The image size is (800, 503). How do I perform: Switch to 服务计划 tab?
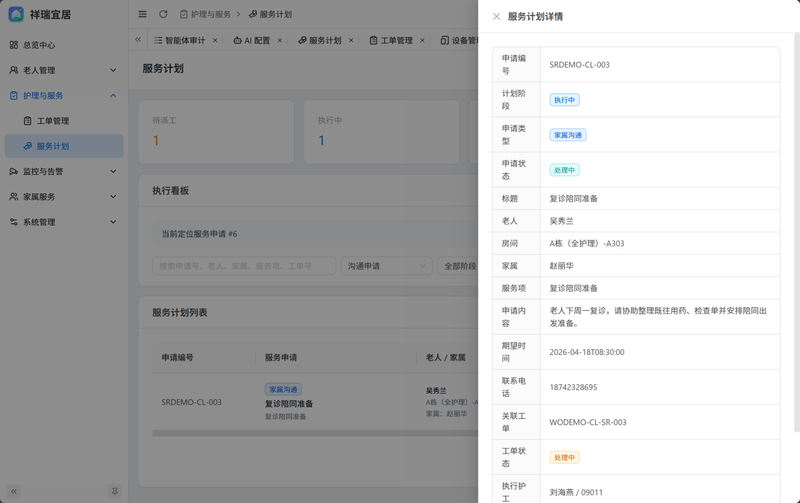pos(320,40)
